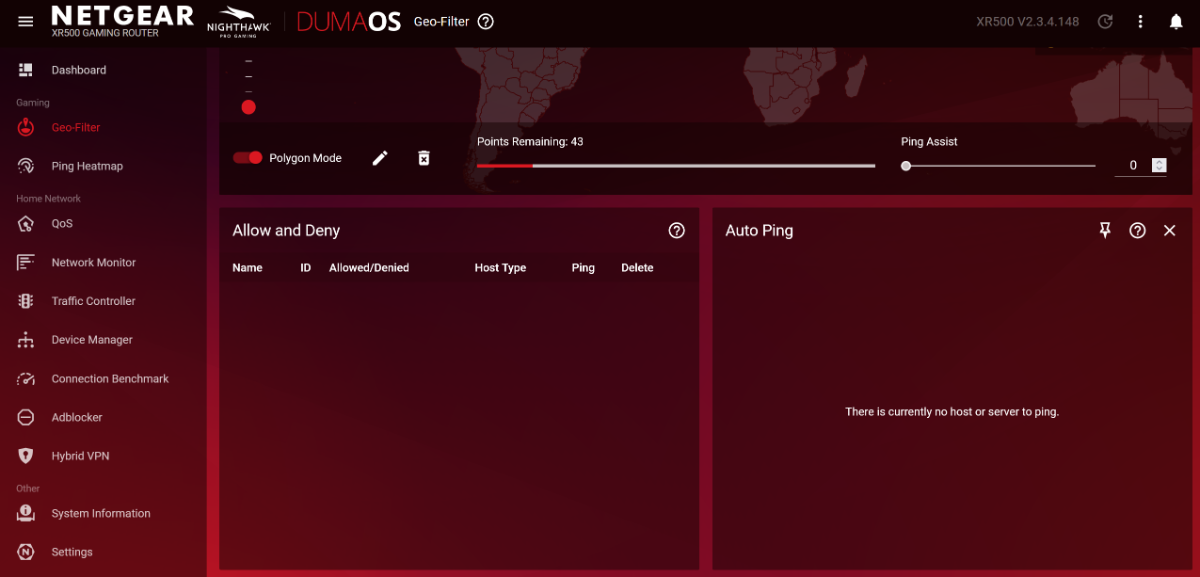Toggle Polygon Mode switch off
The image size is (1200, 577).
[x=248, y=158]
